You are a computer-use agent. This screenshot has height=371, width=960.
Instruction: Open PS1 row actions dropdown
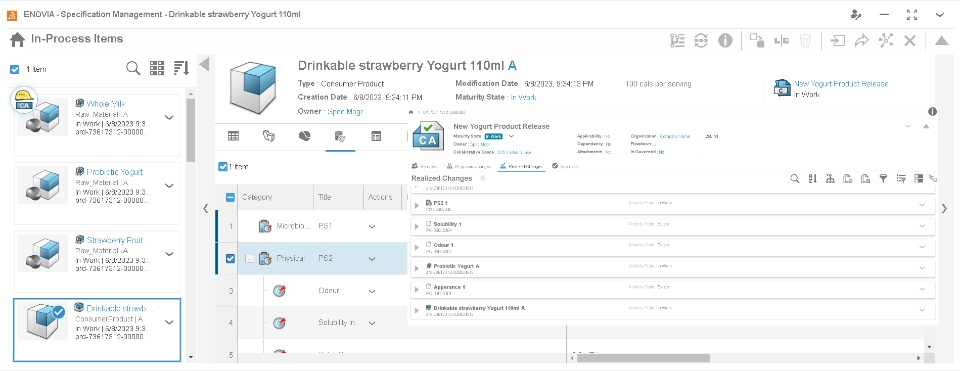pyautogui.click(x=372, y=227)
